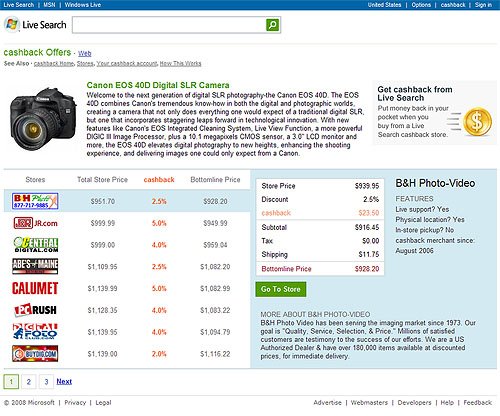500x416 pixels.
Task: Open the Stores link under See Also
Action: 85,63
